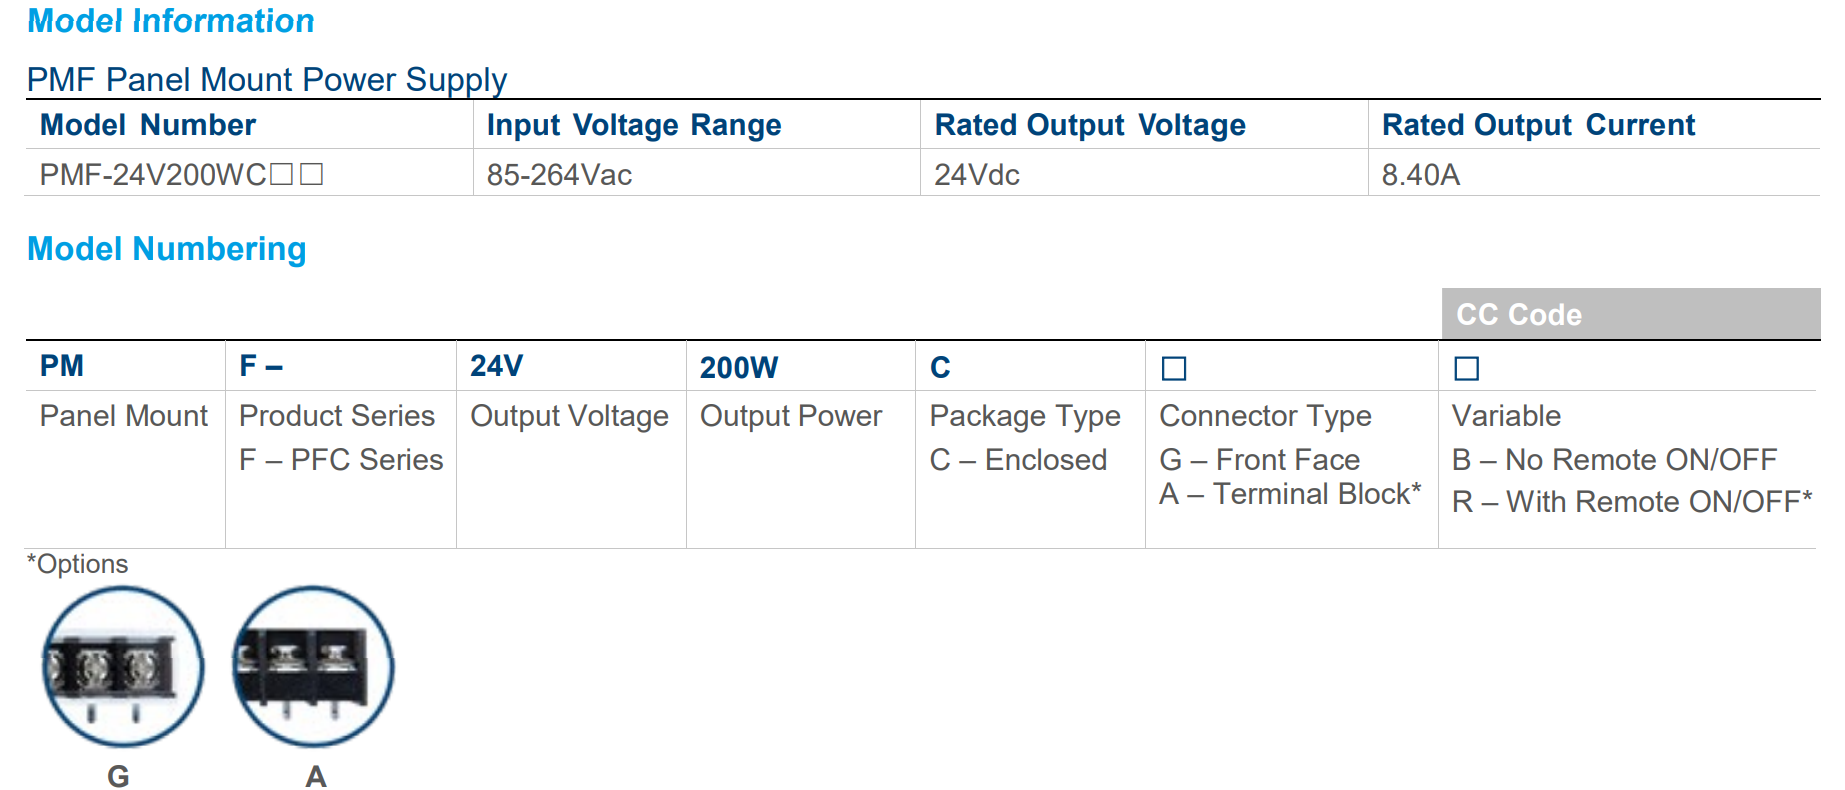The height and width of the screenshot is (790, 1845).
Task: Click the empty box above Variable
Action: click(1466, 369)
